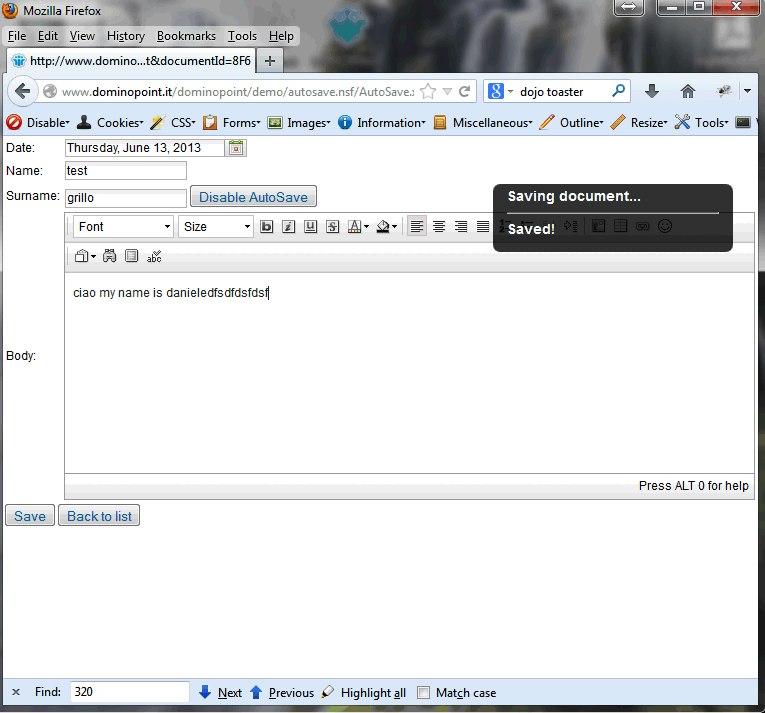The width and height of the screenshot is (765, 713).
Task: Open the File menu
Action: (17, 36)
